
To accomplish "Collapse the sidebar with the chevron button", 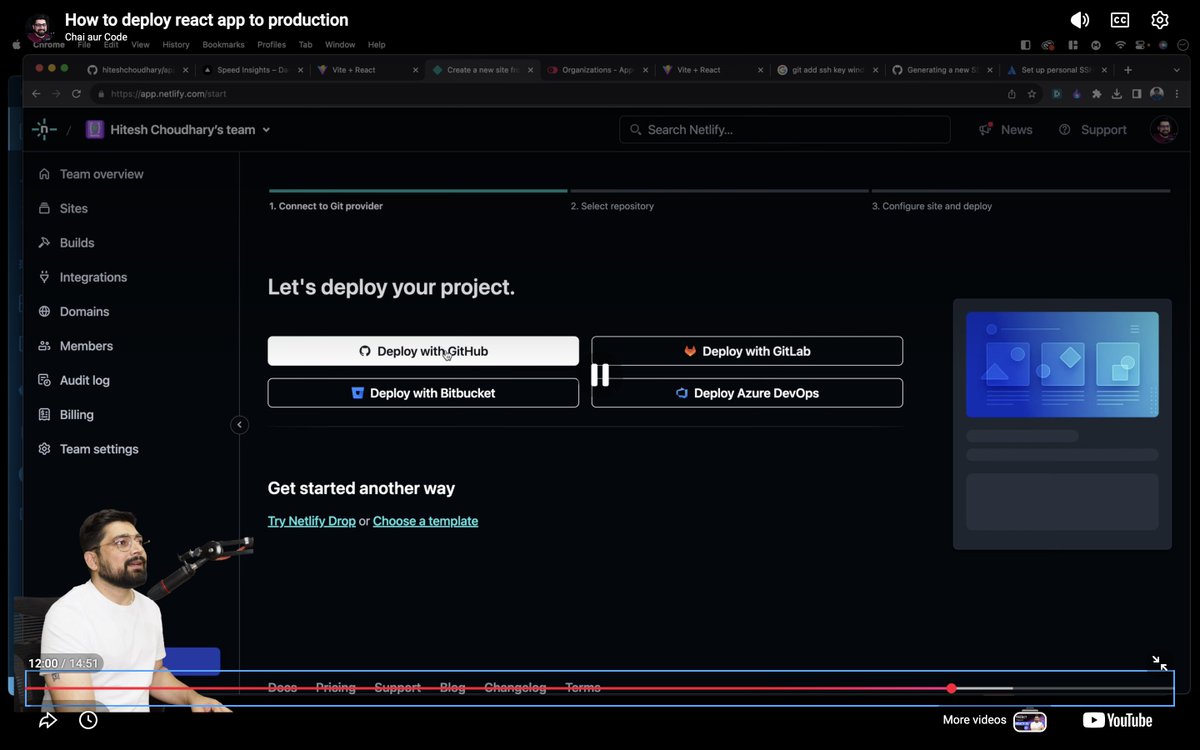I will coord(239,425).
